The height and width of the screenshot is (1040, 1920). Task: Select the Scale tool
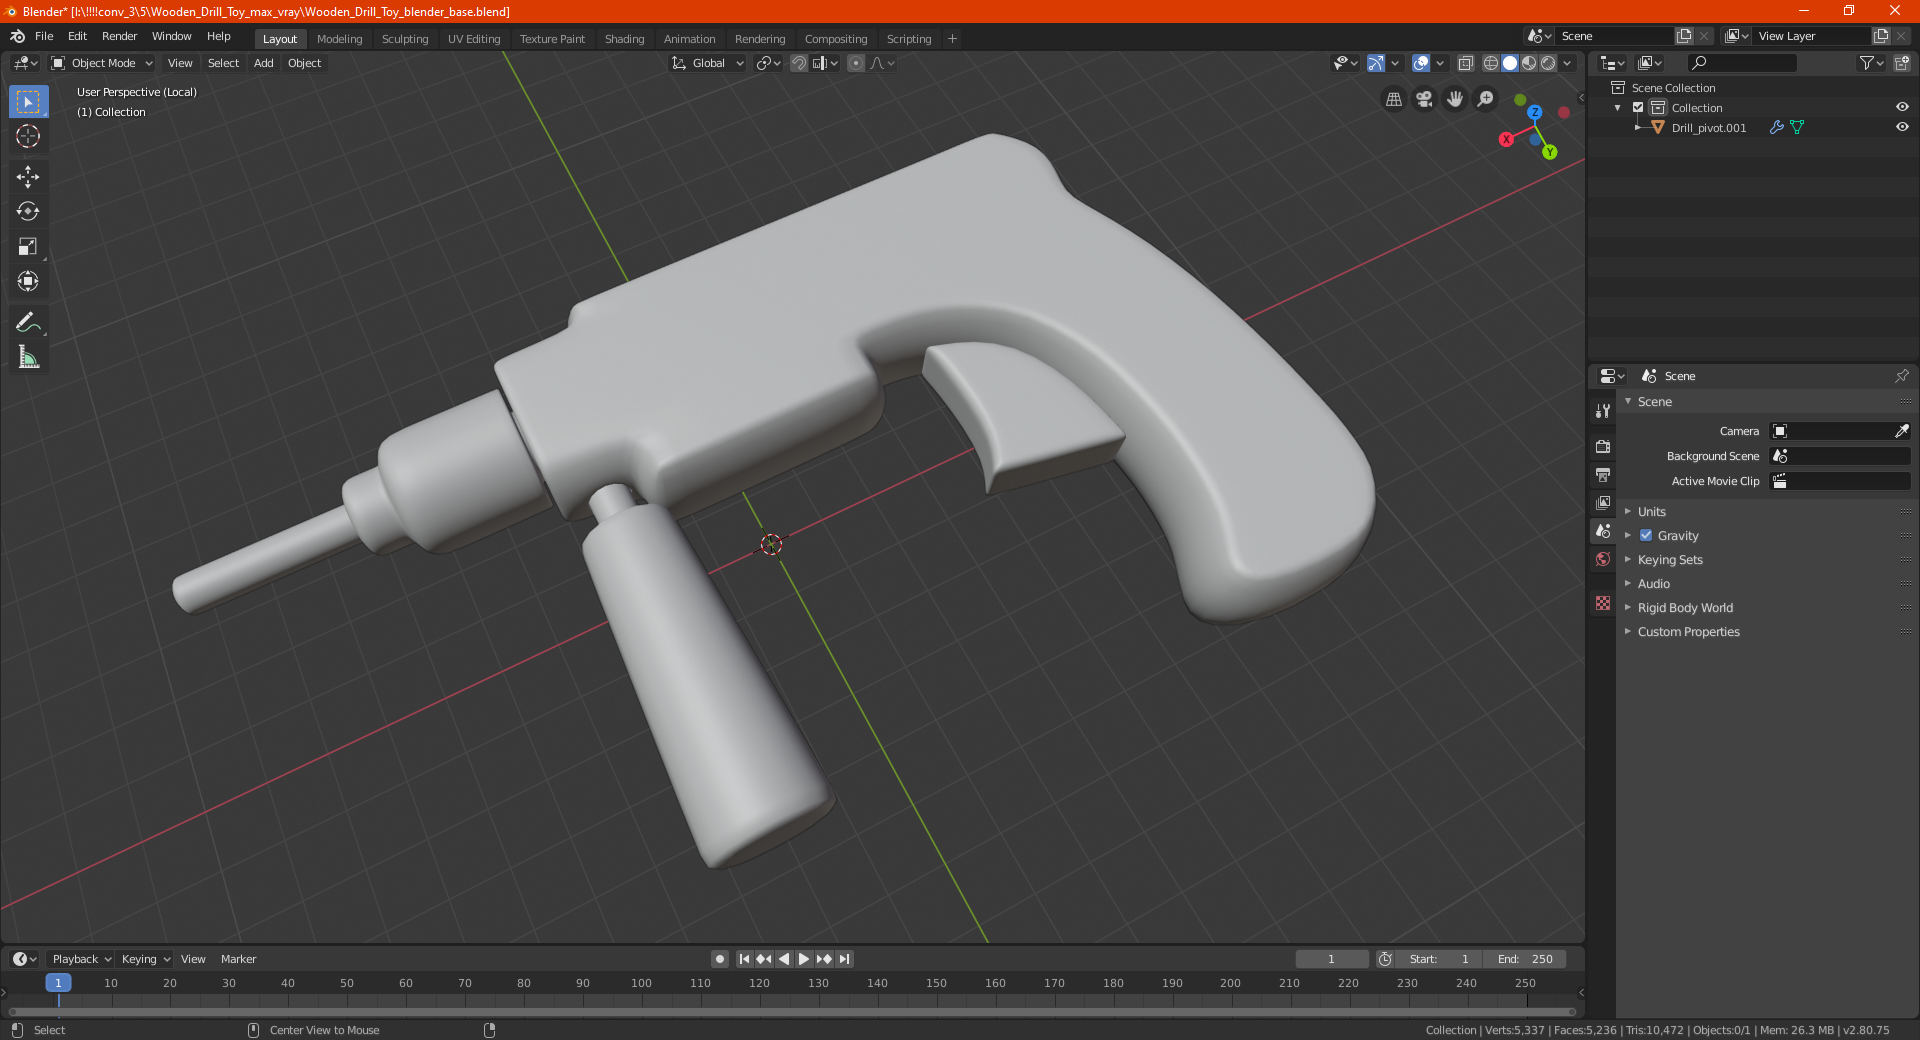point(28,247)
